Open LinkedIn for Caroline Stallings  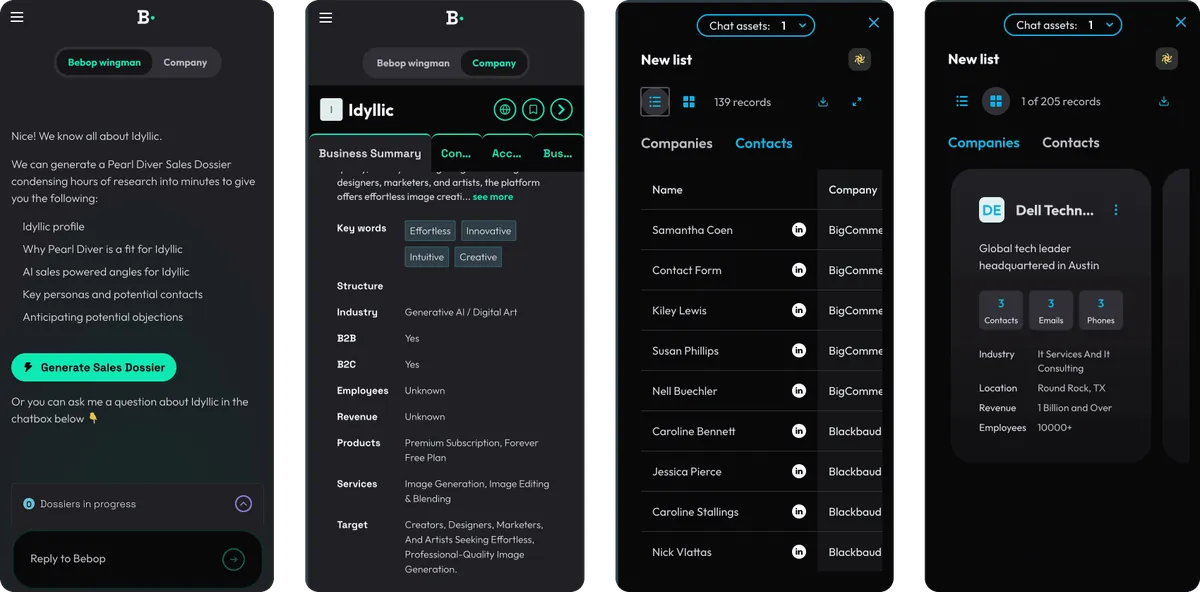[799, 511]
